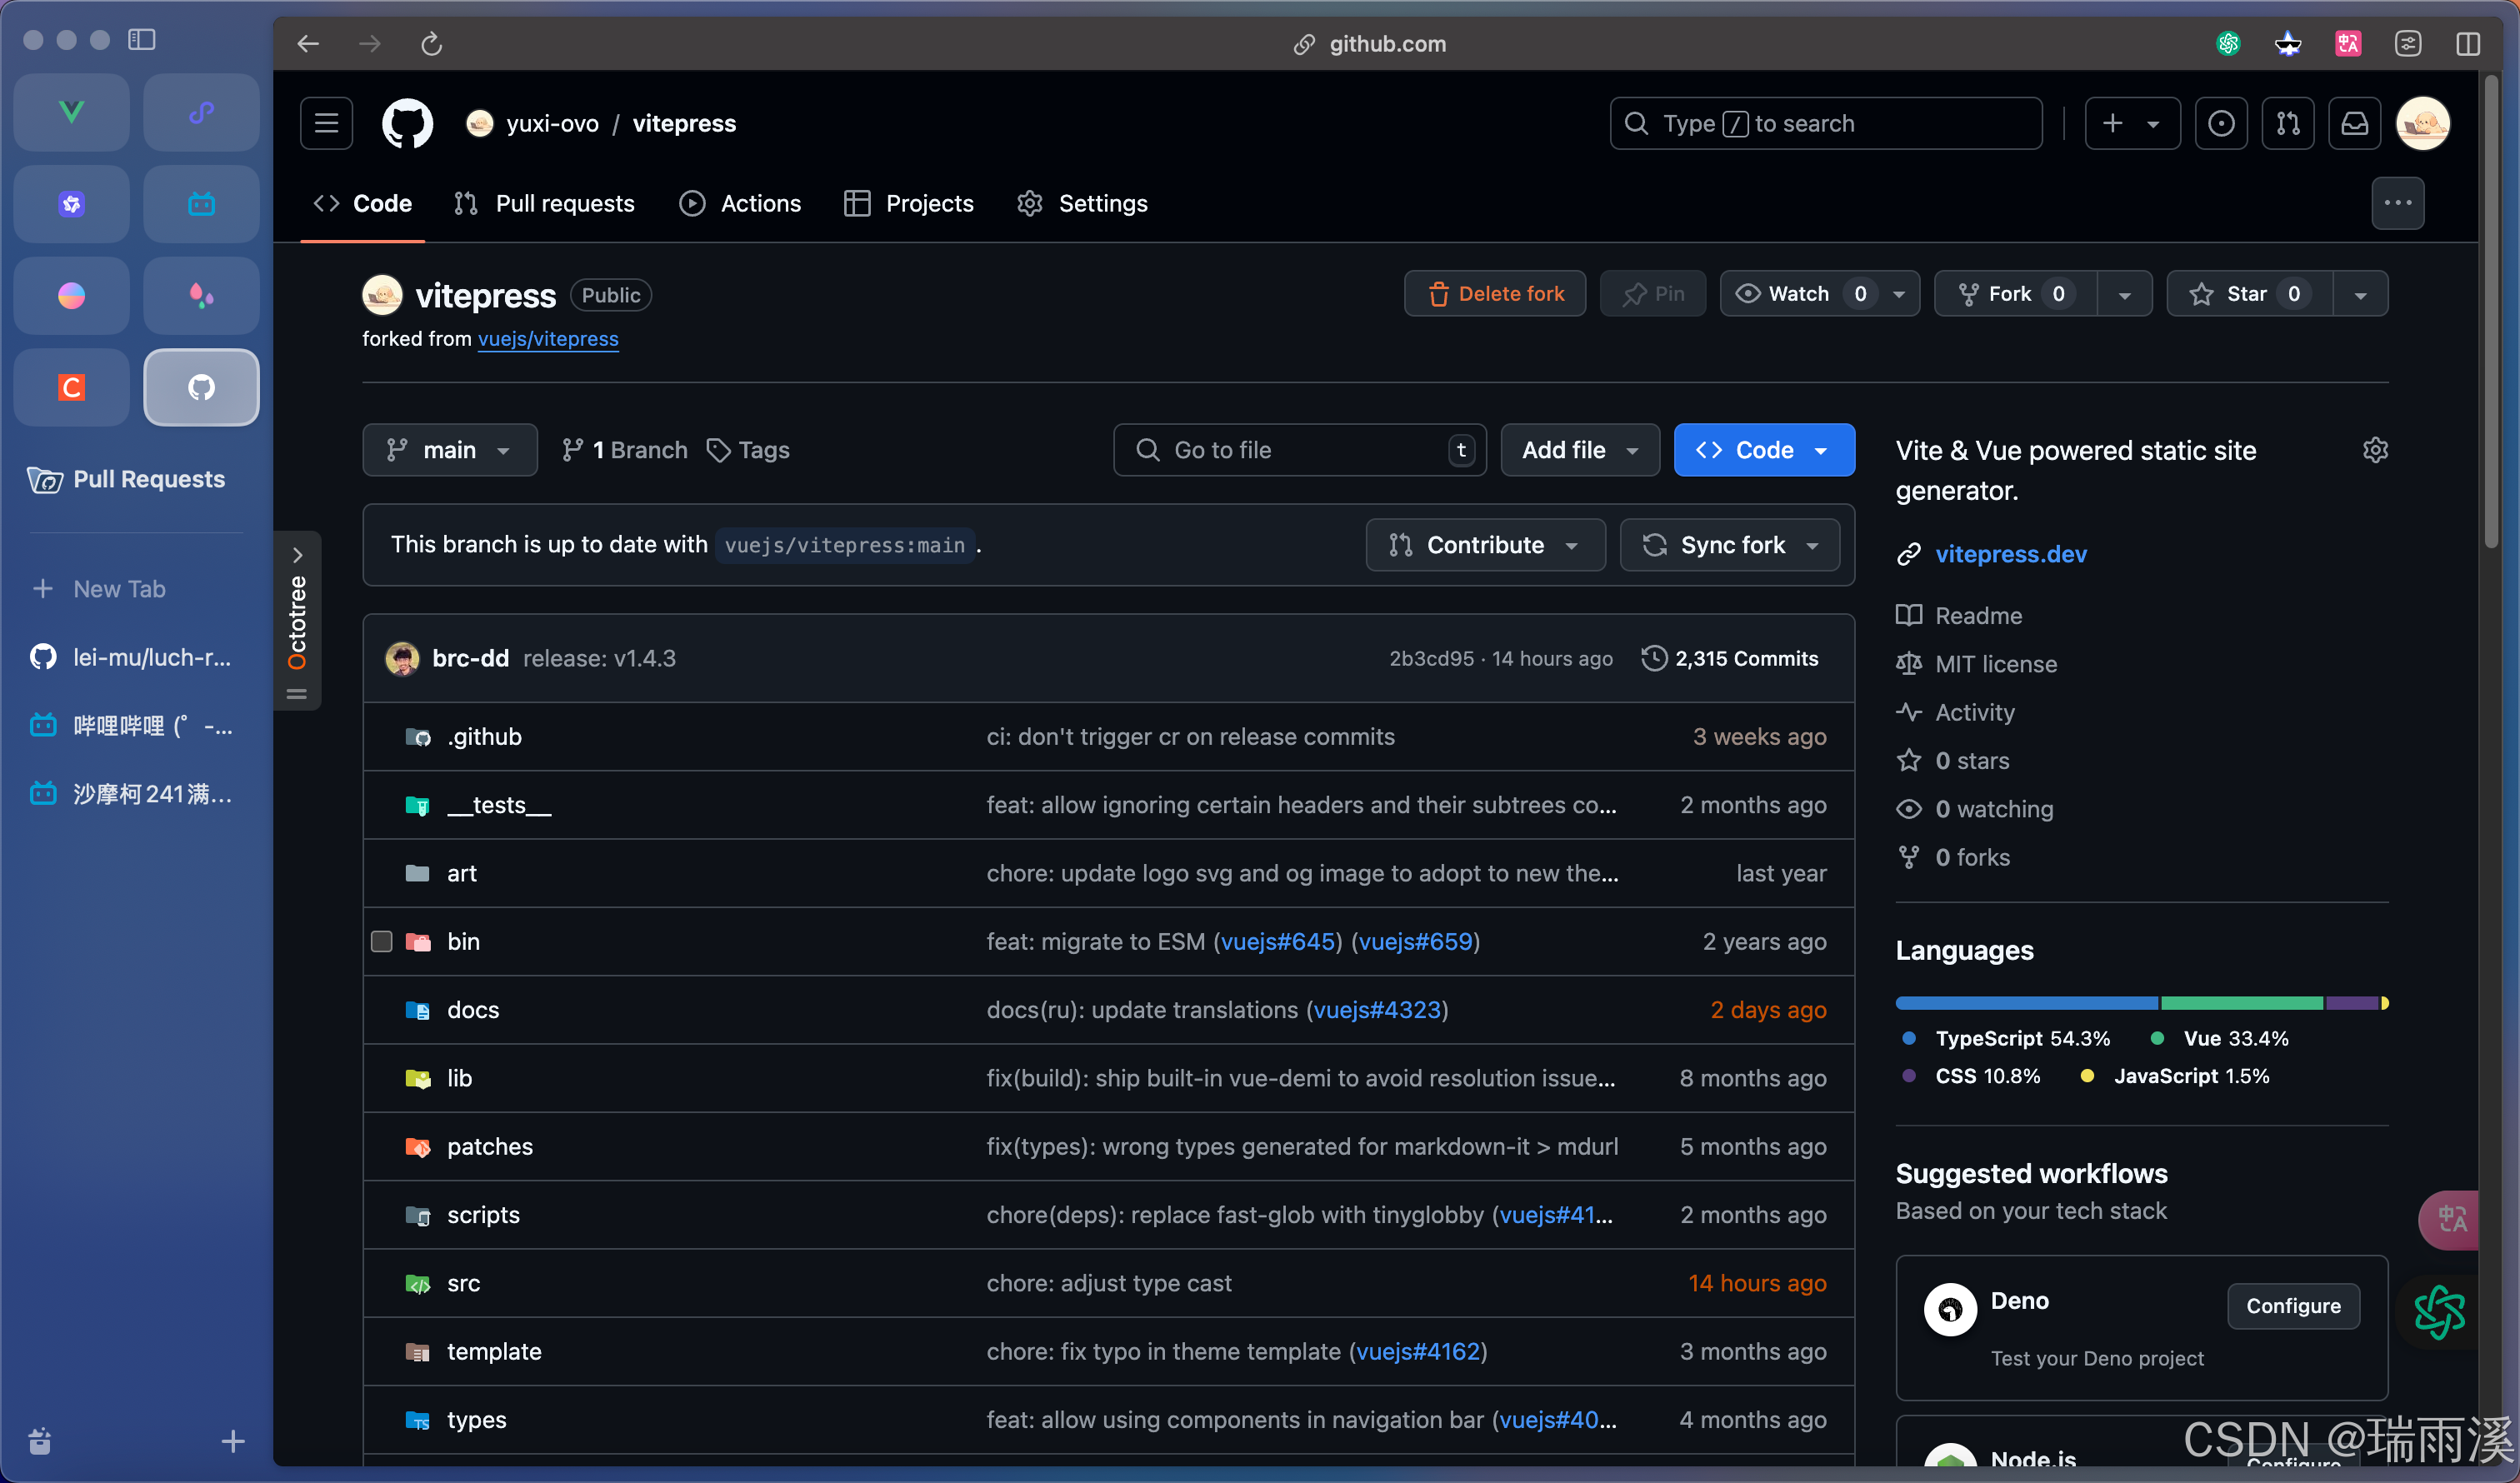
Task: Click the Fork button
Action: (x=2015, y=293)
